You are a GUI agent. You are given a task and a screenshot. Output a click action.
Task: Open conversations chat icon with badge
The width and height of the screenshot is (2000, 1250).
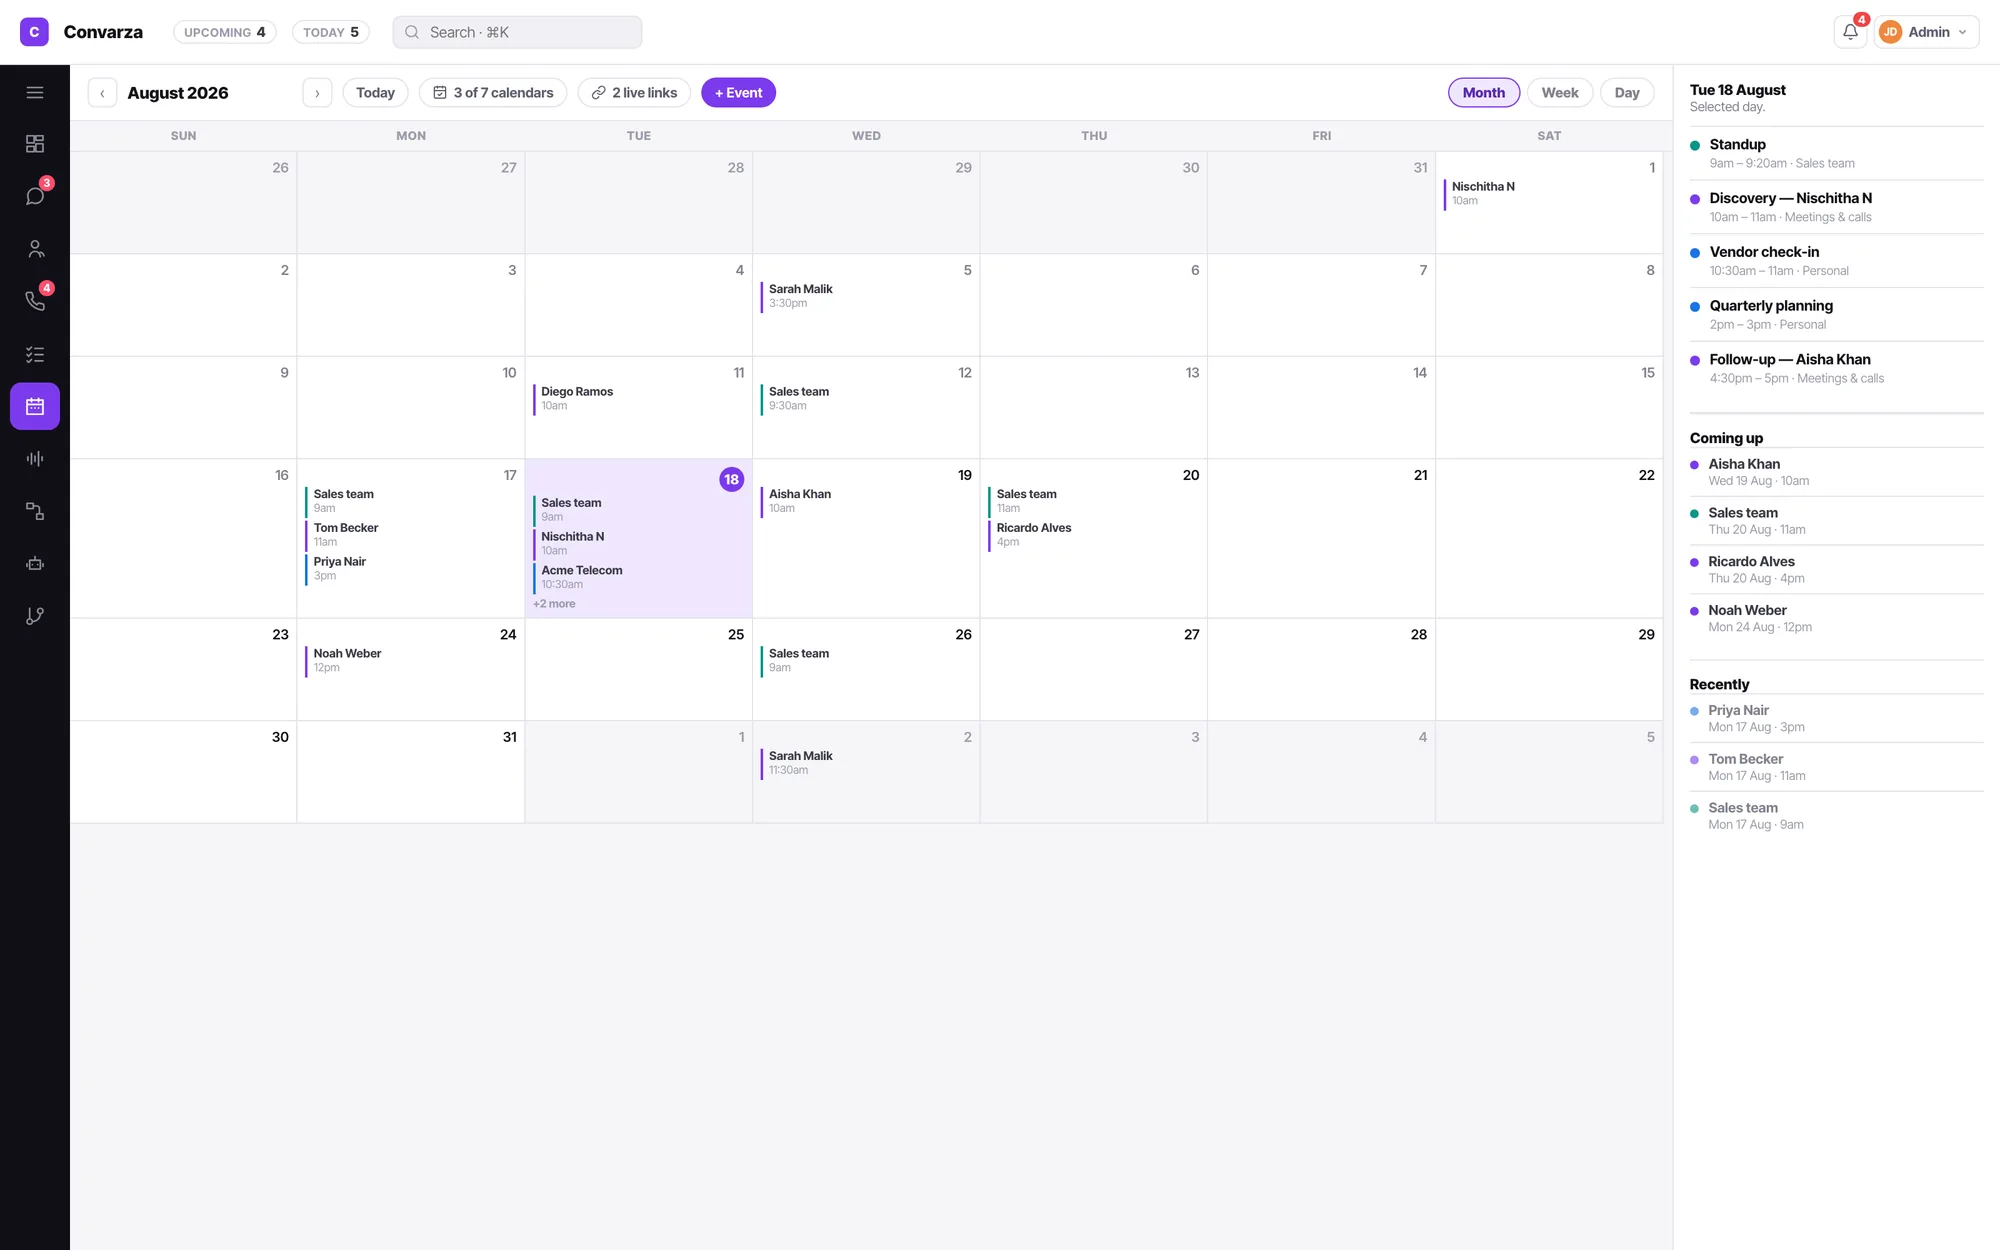(35, 196)
